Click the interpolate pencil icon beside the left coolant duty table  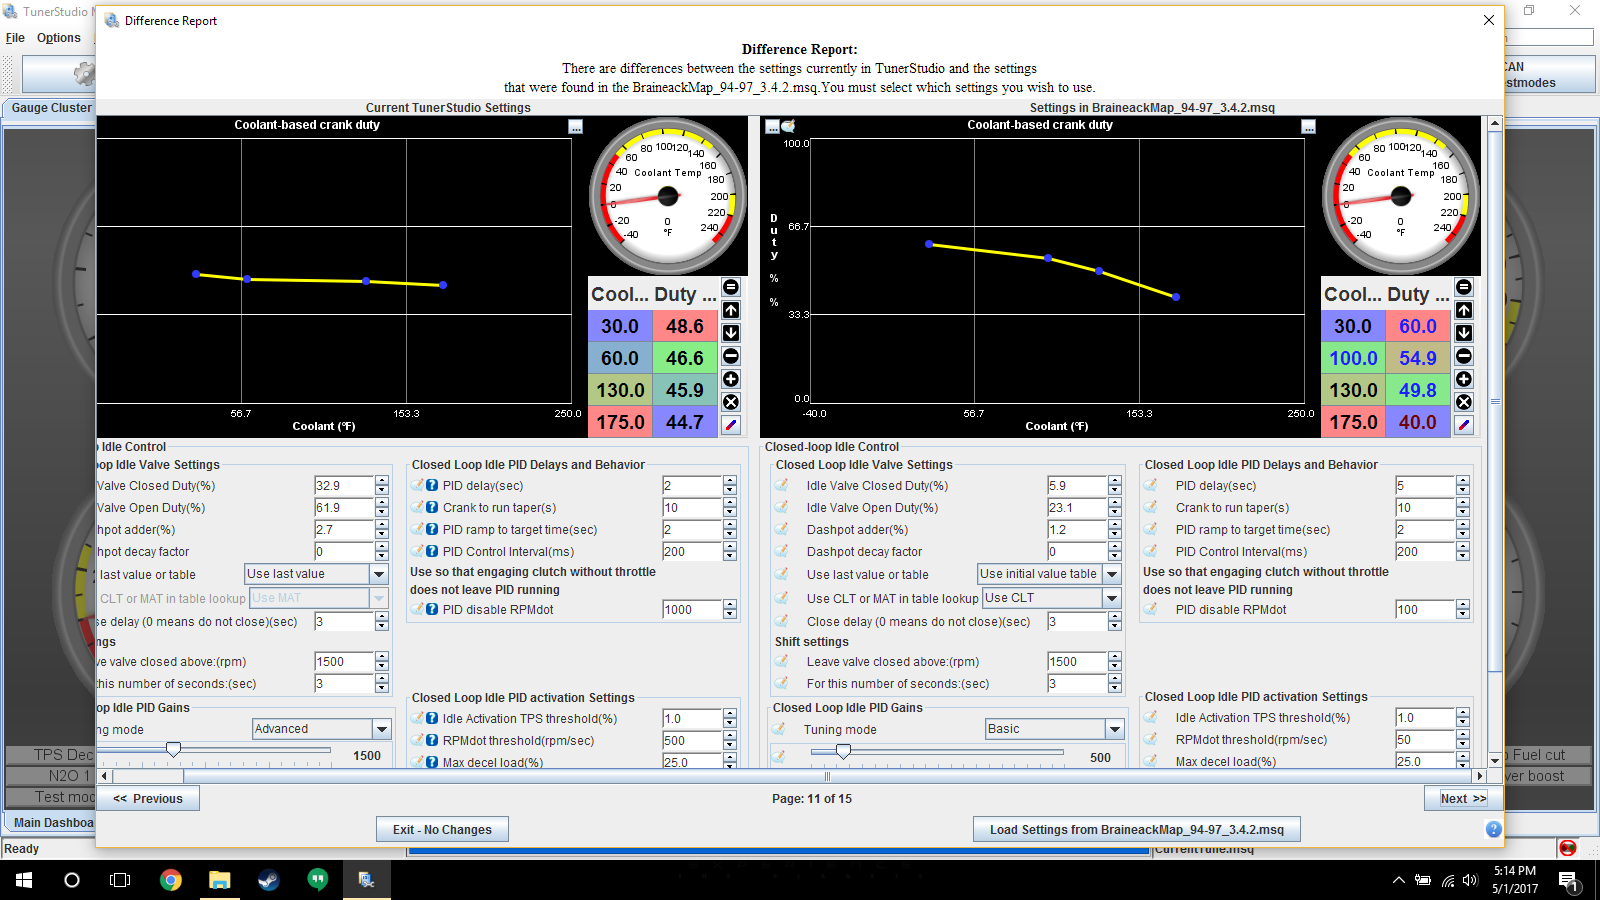[x=731, y=425]
